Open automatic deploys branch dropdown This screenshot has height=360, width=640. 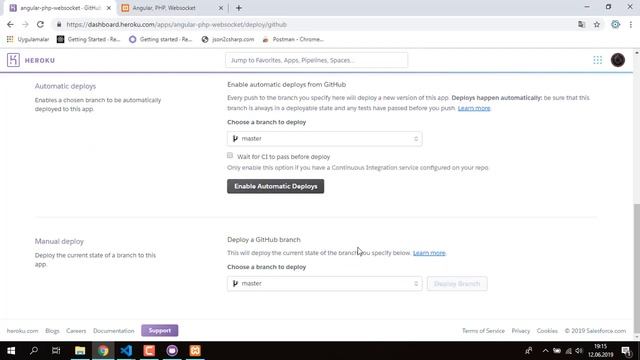[324, 139]
